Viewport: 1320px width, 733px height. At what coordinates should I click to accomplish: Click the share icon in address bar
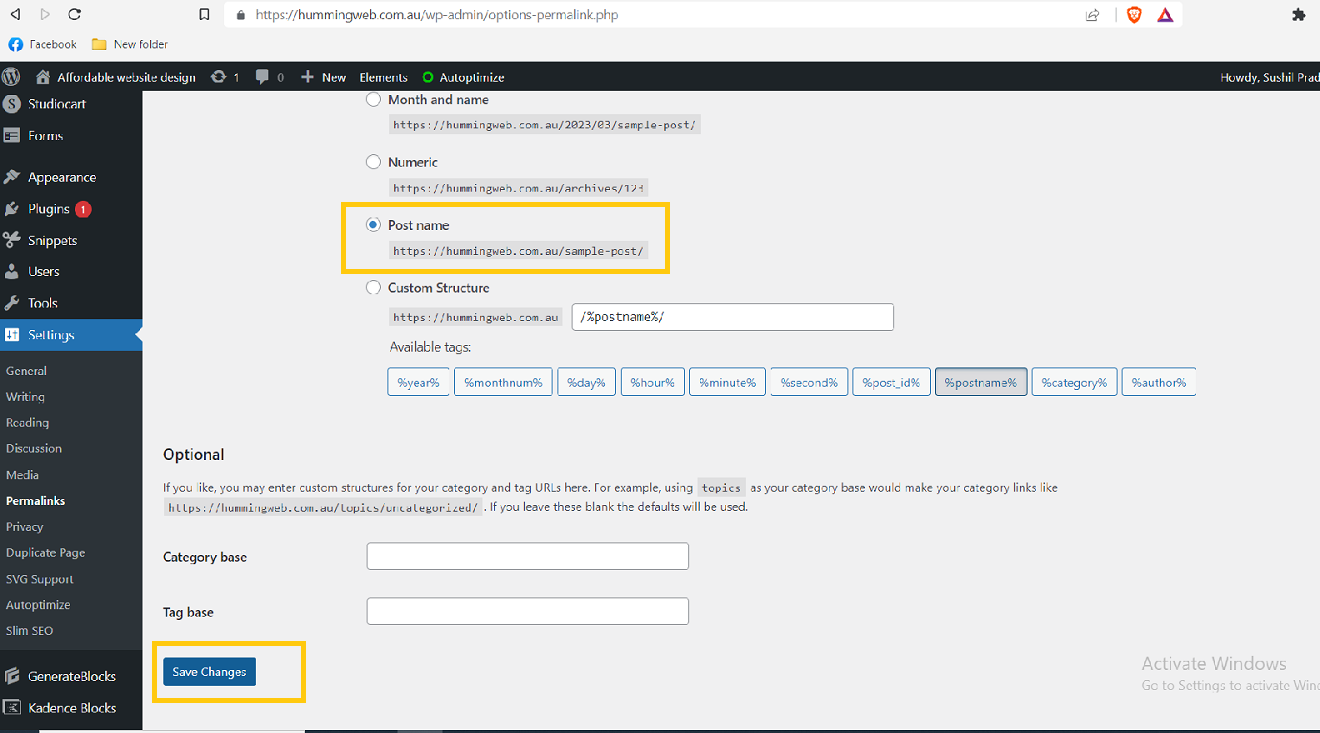coord(1092,15)
